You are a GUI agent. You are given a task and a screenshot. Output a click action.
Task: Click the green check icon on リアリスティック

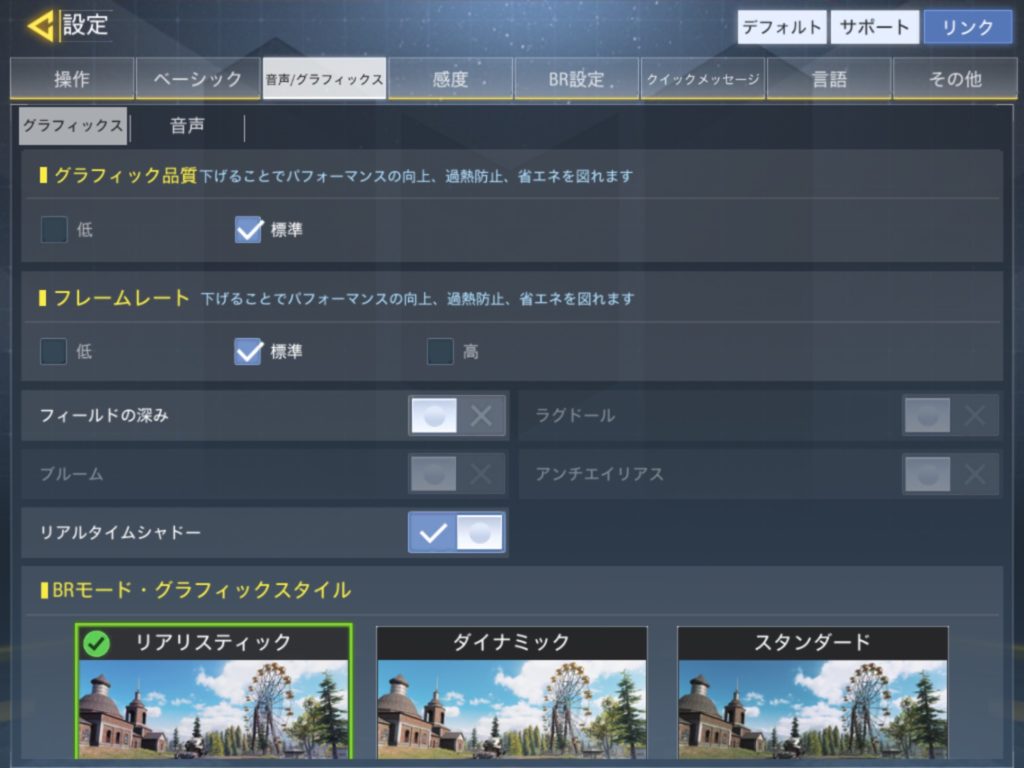tap(97, 644)
